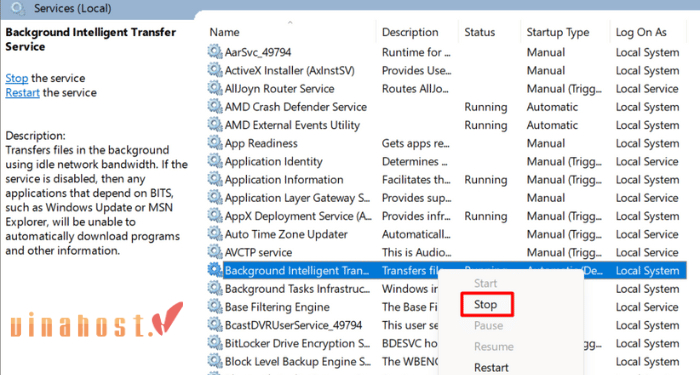Click the Automatic startup type of AMD External Events
700x375 pixels.
pyautogui.click(x=552, y=125)
